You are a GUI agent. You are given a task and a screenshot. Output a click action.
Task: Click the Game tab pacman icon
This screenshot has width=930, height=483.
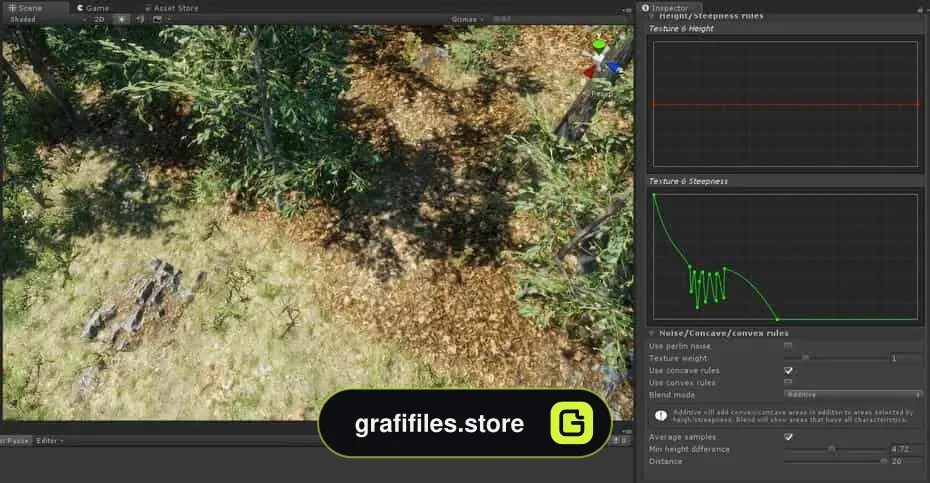click(x=80, y=8)
